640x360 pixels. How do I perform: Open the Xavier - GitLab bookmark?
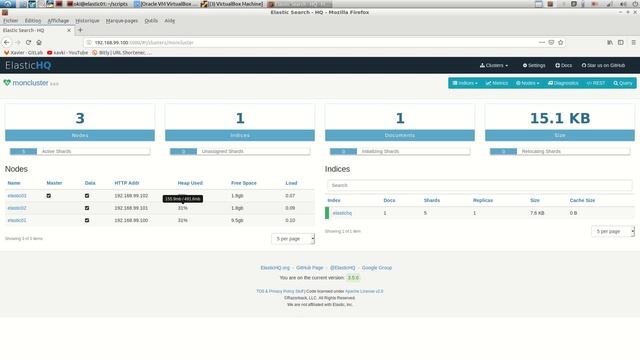[x=23, y=53]
